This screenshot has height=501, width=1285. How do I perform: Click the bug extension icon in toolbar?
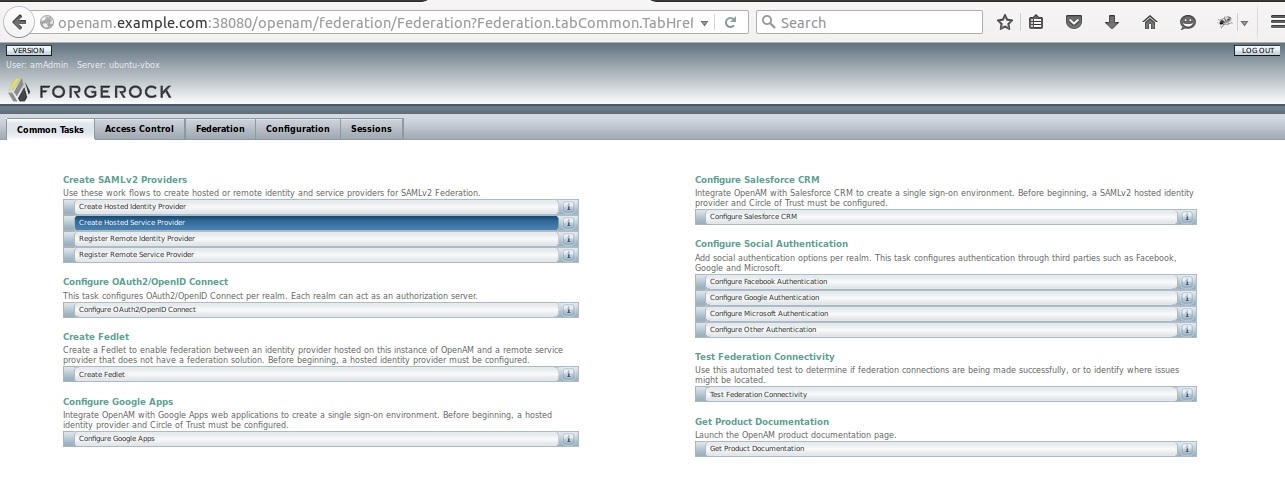coord(1225,22)
